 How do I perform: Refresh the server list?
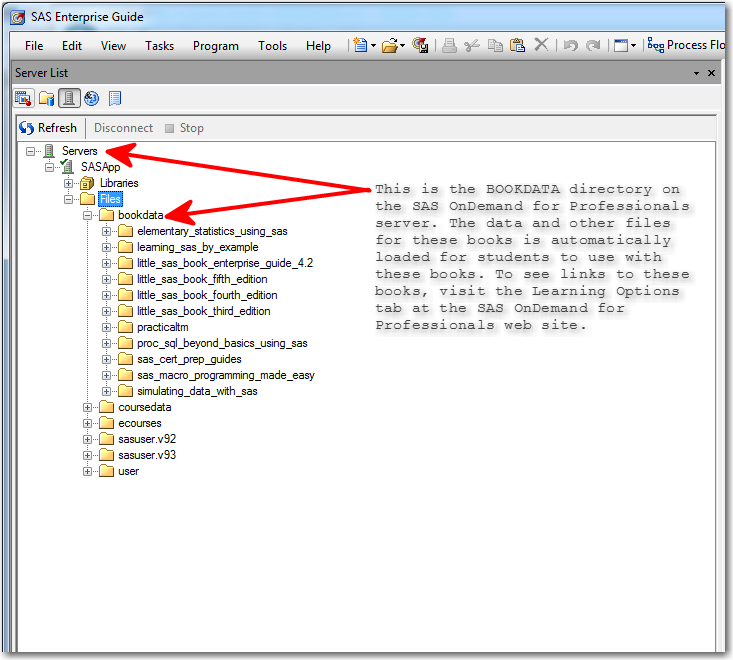point(48,128)
